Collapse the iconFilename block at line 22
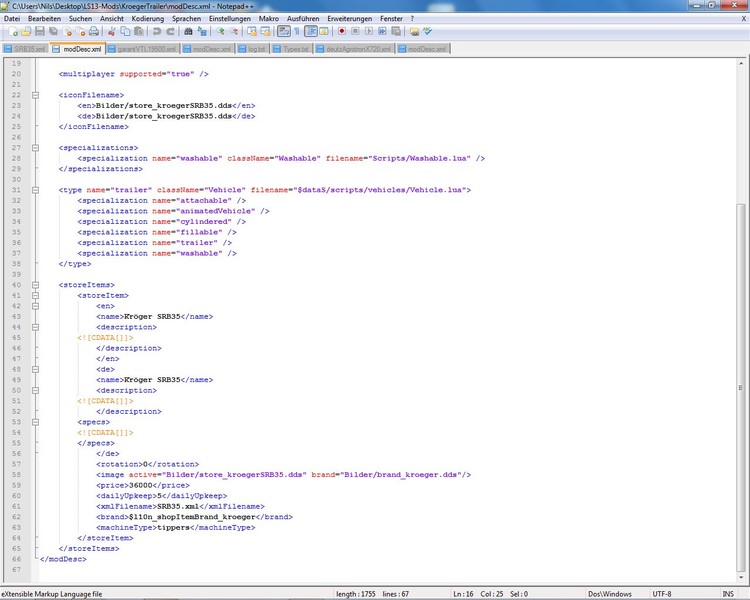Viewport: 750px width, 600px height. tap(35, 95)
